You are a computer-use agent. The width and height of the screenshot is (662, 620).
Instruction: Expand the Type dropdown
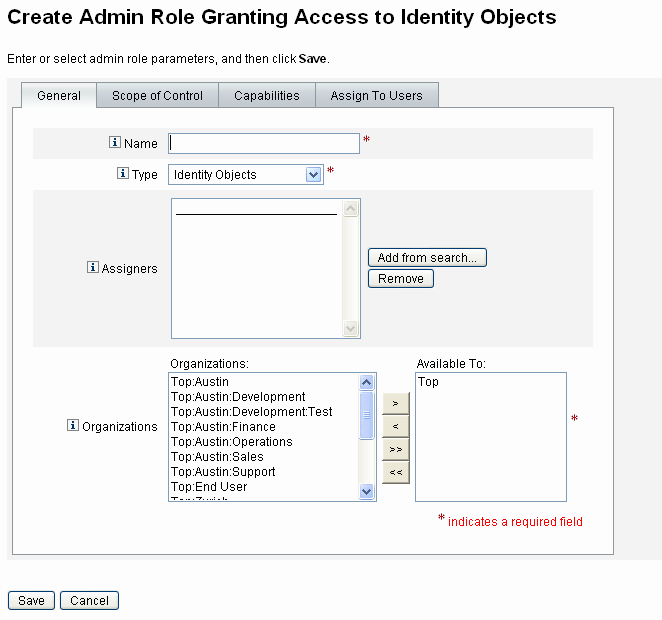pyautogui.click(x=313, y=174)
